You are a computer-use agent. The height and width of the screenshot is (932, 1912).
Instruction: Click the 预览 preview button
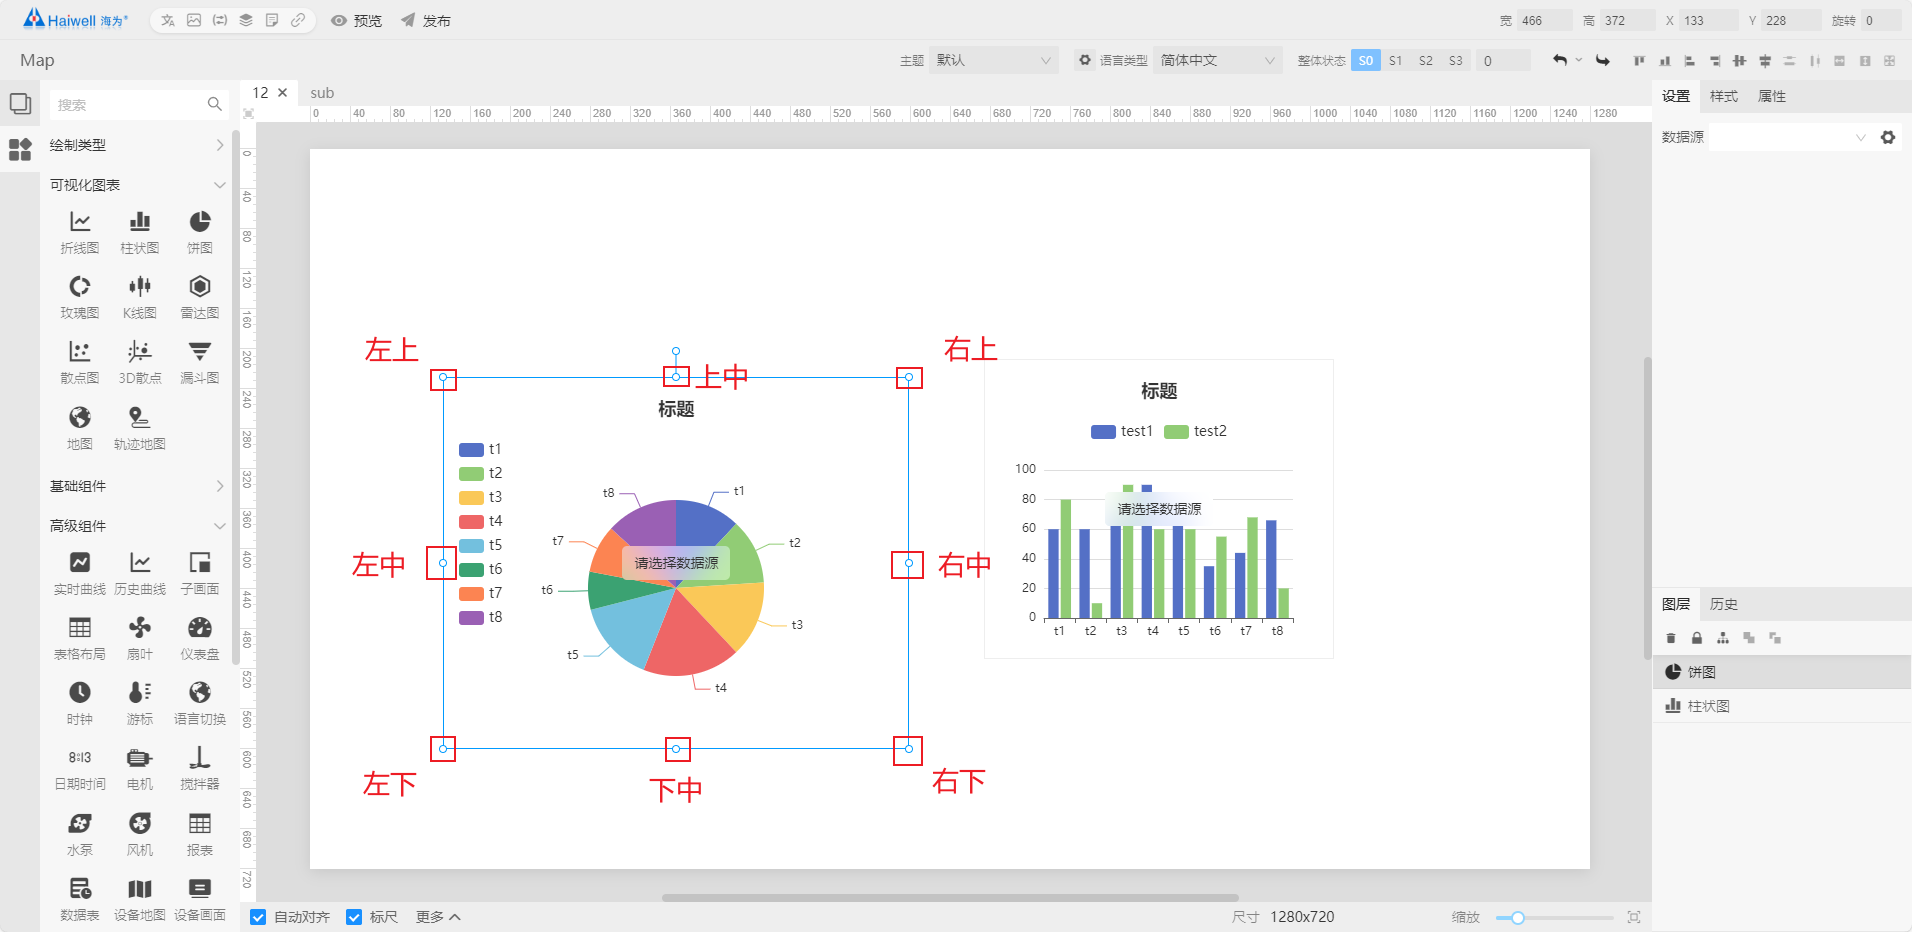pyautogui.click(x=357, y=20)
